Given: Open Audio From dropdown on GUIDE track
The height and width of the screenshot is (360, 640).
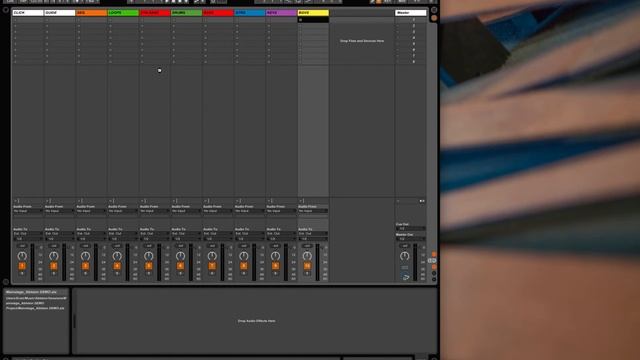Looking at the screenshot, I should (60, 211).
